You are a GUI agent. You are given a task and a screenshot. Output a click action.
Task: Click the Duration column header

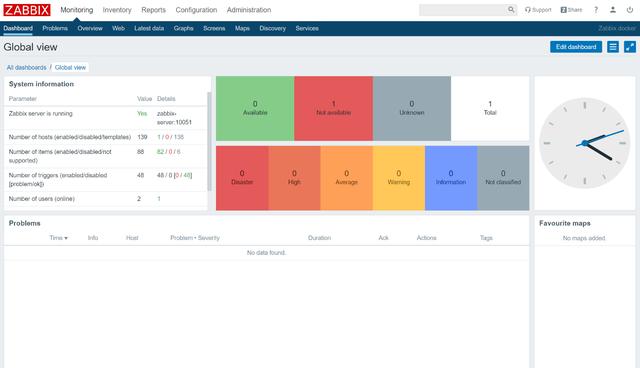point(320,238)
